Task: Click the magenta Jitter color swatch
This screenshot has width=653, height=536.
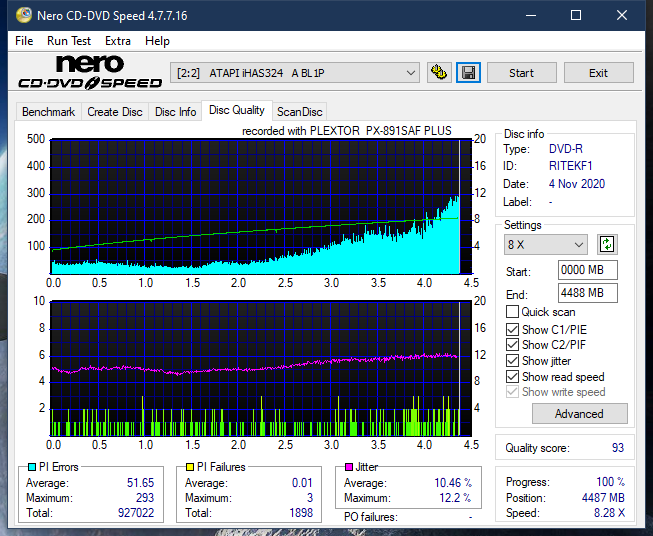Action: pos(349,467)
